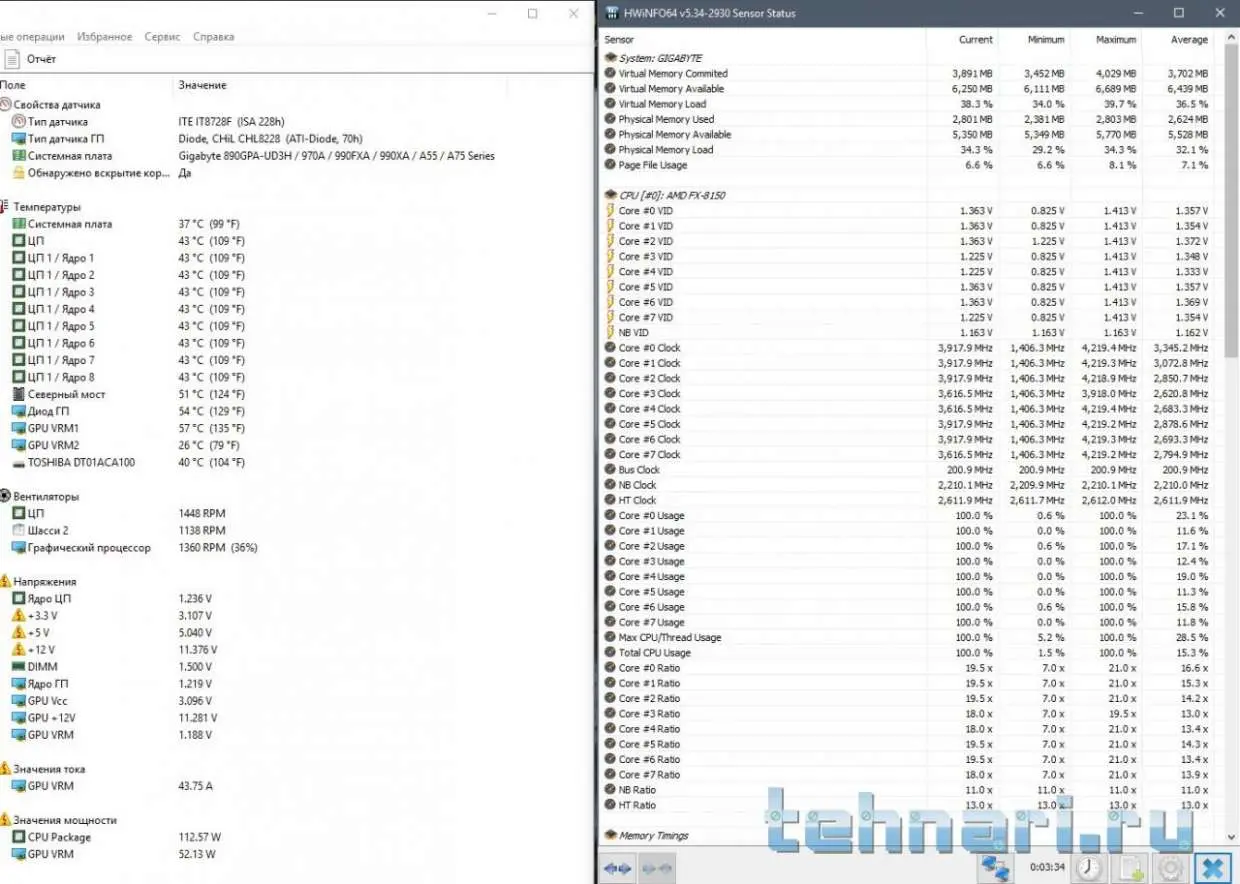Click the 43.75 A GPU VRM current value
This screenshot has width=1240, height=884.
[x=196, y=786]
